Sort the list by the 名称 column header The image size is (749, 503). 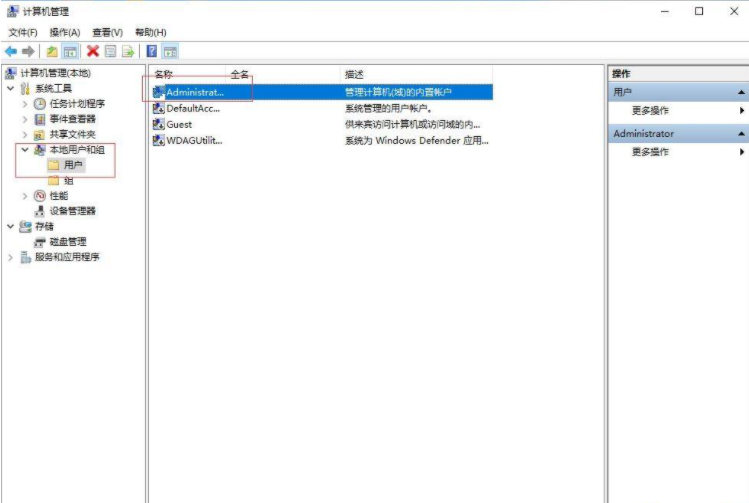click(164, 74)
